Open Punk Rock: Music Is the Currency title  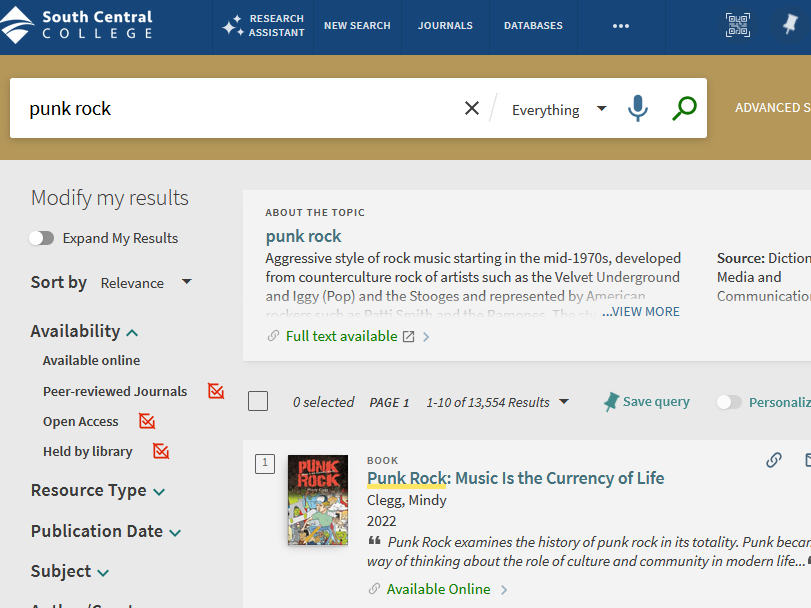(x=516, y=478)
